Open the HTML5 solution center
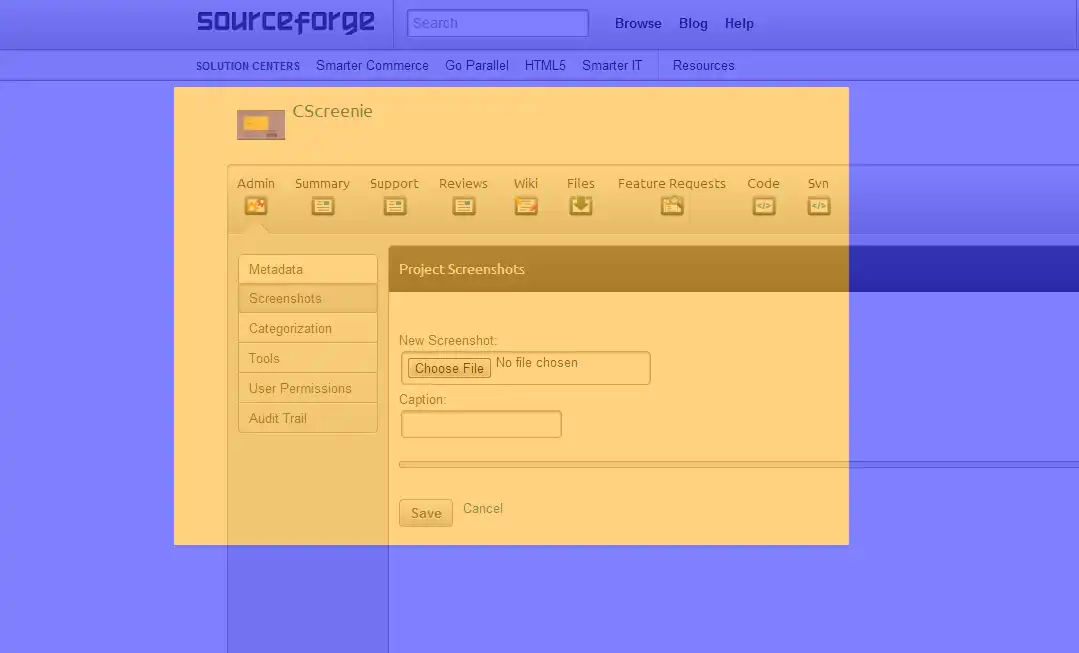This screenshot has width=1079, height=653. [x=545, y=65]
